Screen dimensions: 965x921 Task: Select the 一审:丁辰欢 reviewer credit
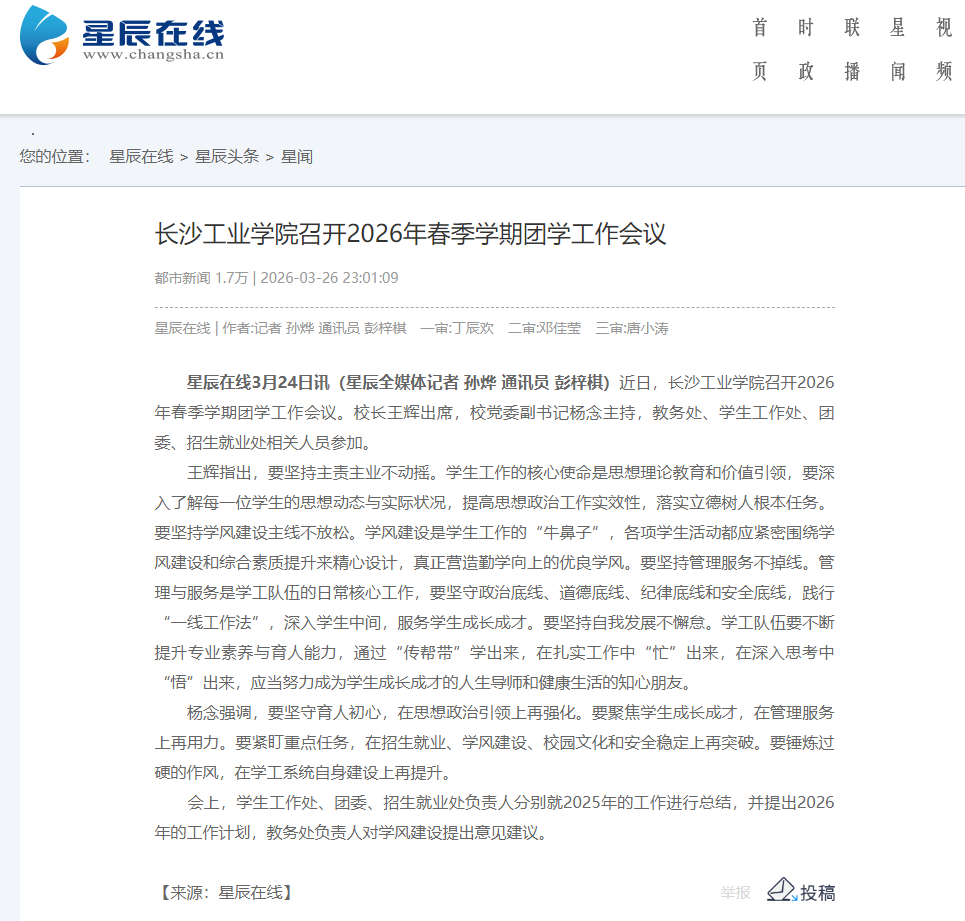point(457,328)
